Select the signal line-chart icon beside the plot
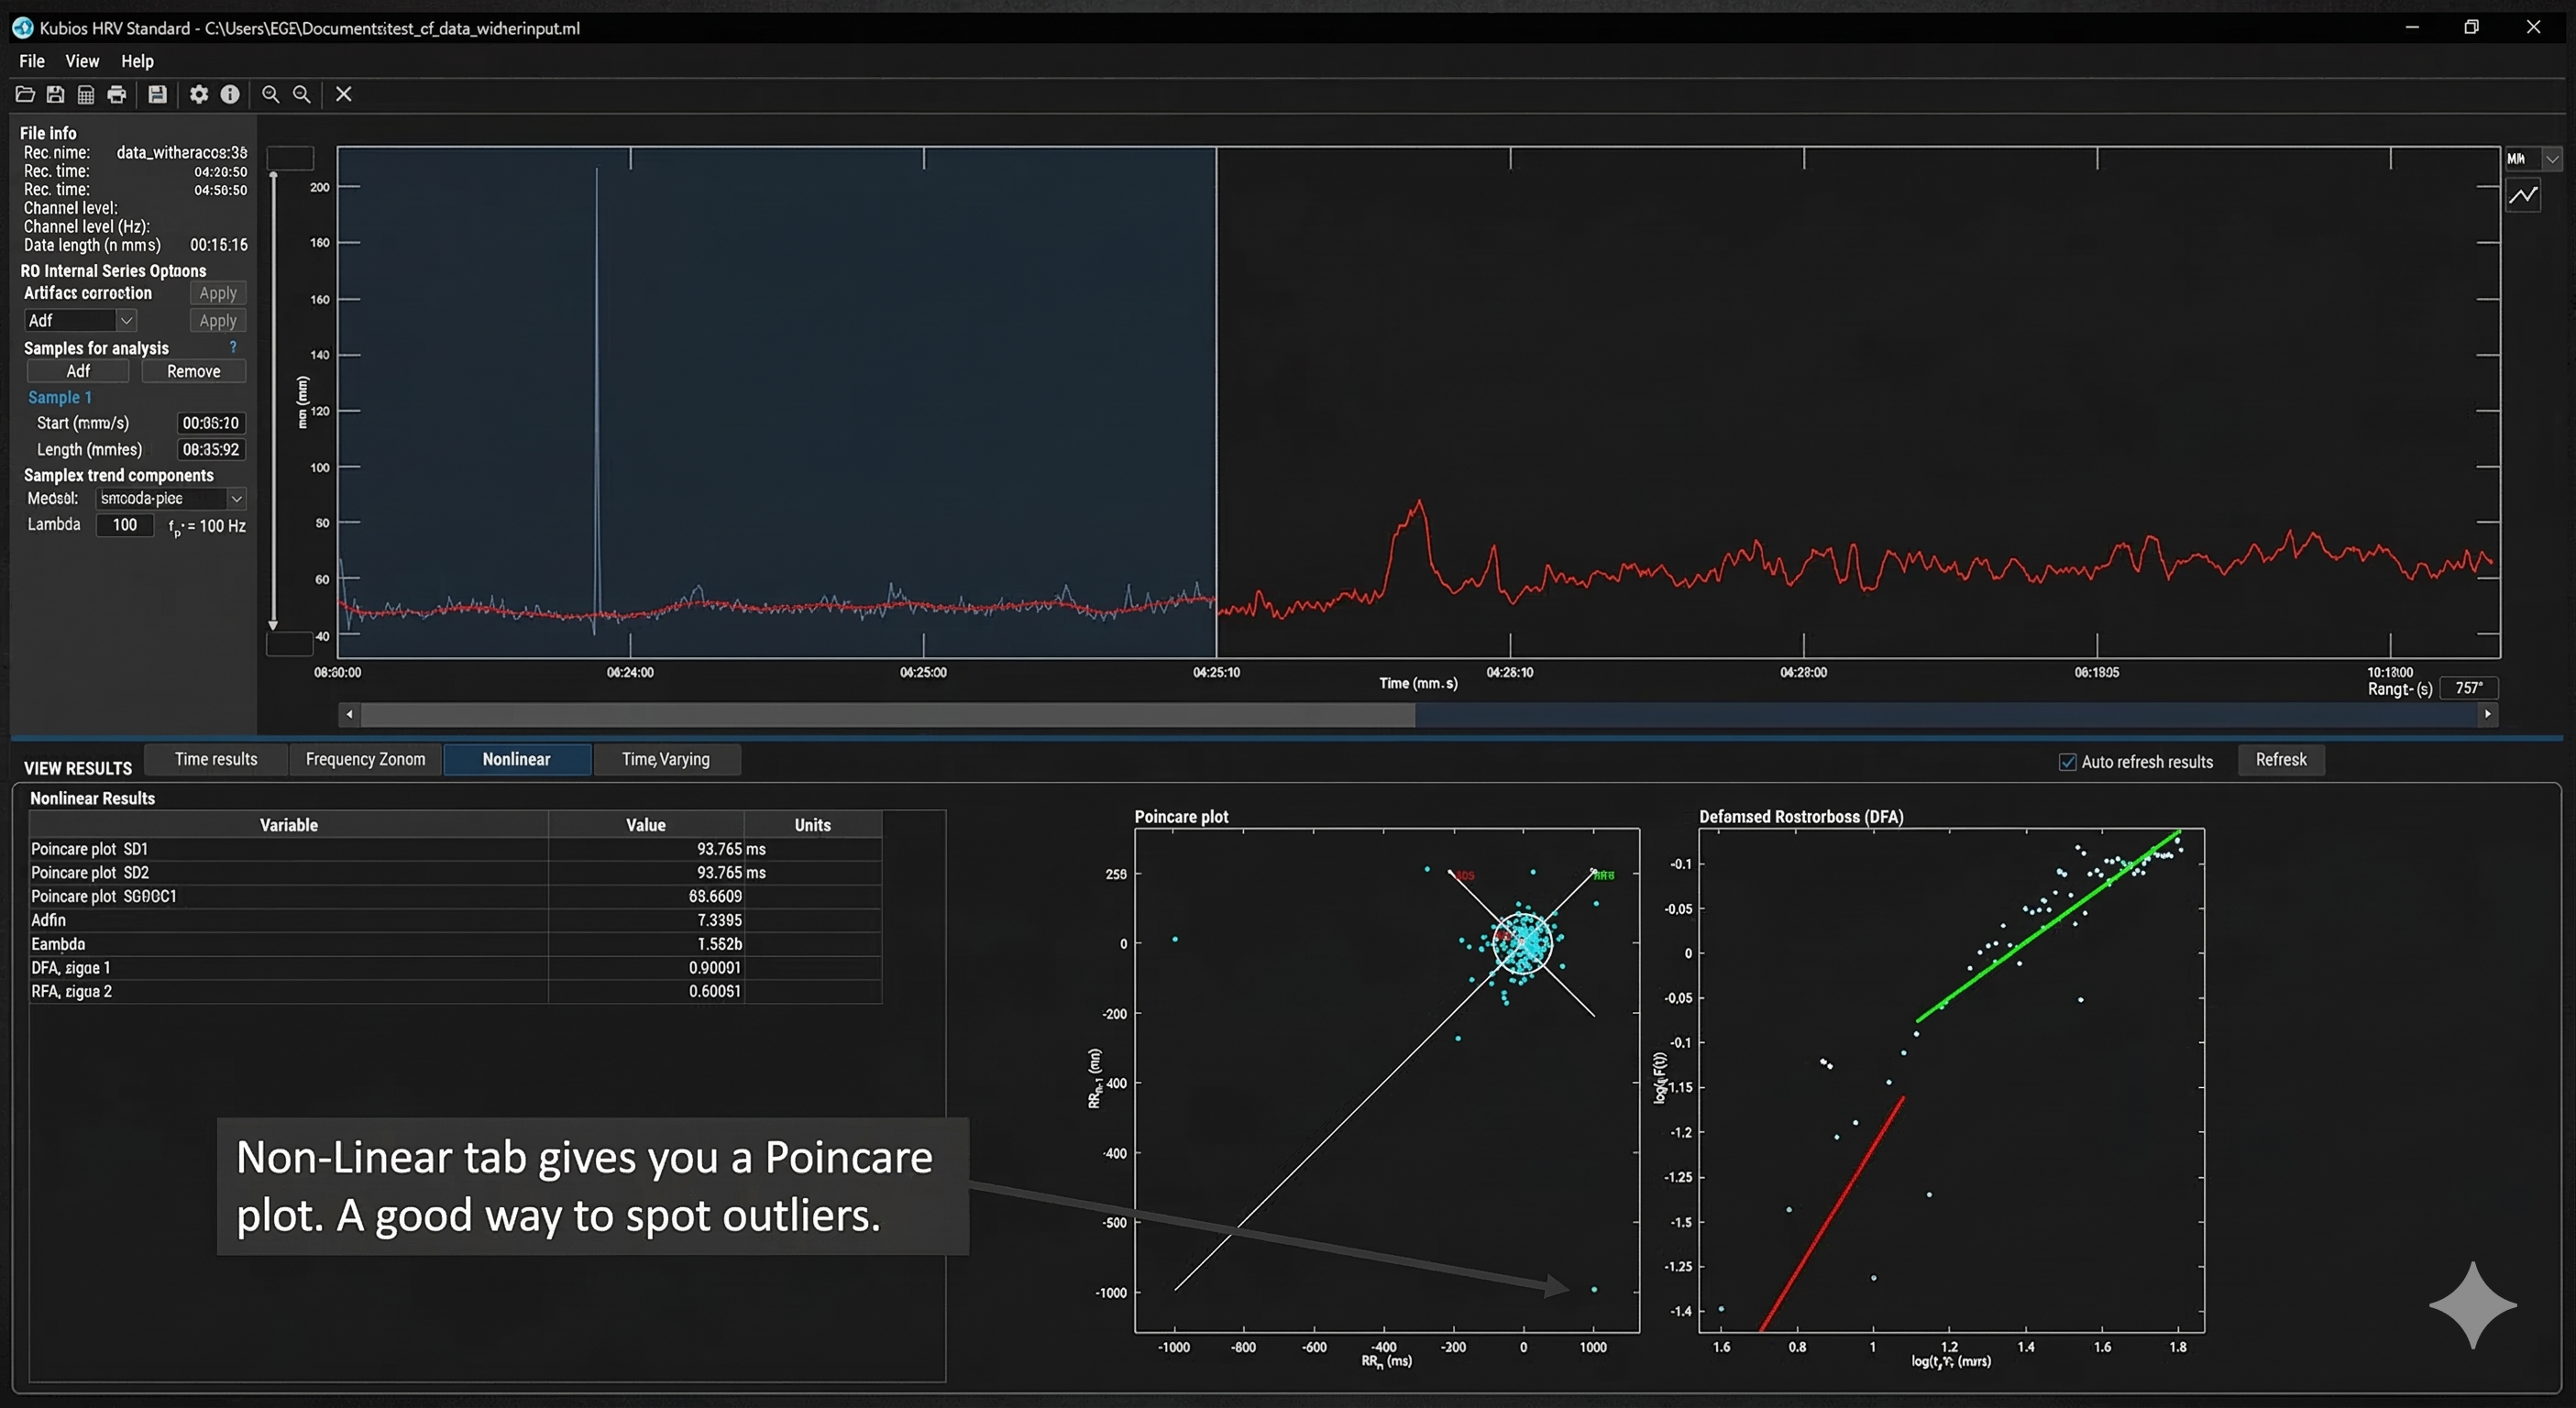Viewport: 2576px width, 1408px height. click(2525, 195)
